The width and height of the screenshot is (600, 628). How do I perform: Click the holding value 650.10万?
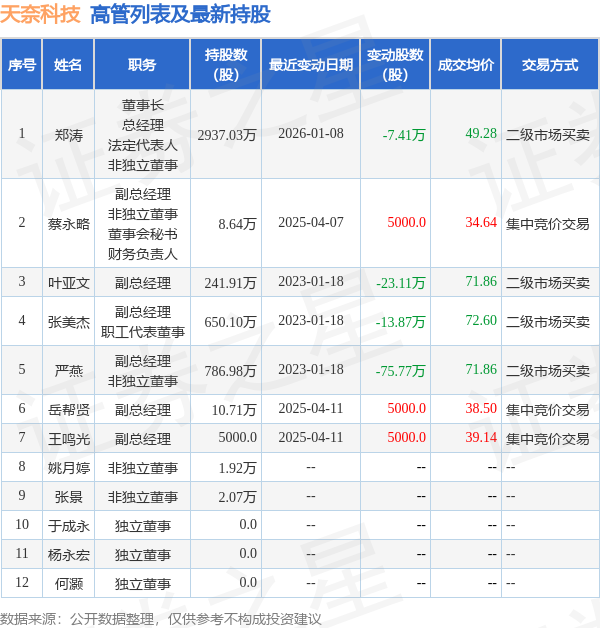(230, 322)
